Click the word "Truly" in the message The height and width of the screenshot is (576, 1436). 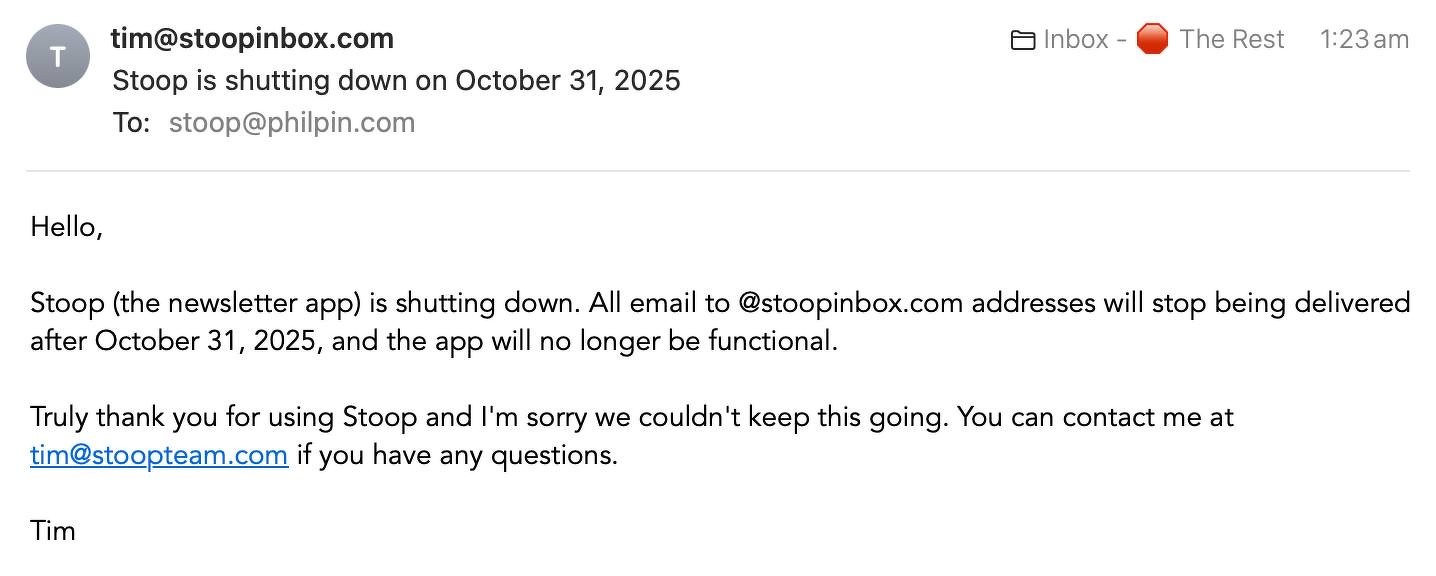tap(59, 416)
